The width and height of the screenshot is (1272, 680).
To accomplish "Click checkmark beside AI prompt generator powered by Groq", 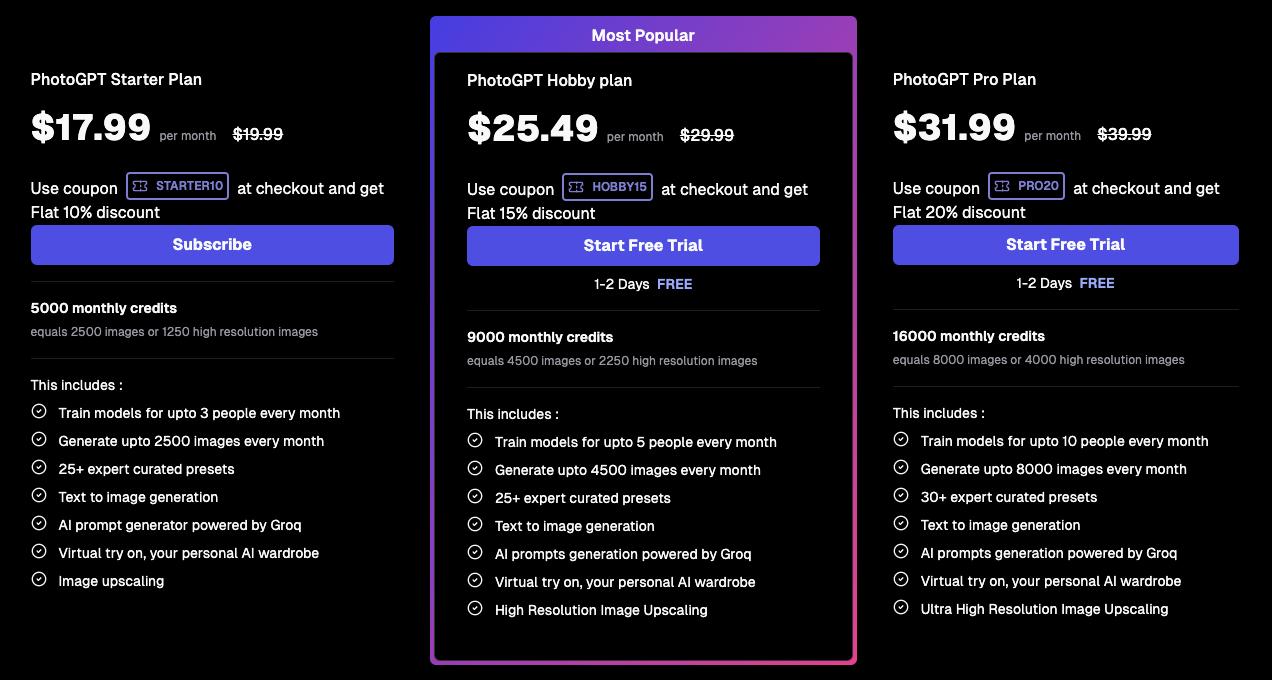I will pyautogui.click(x=39, y=523).
